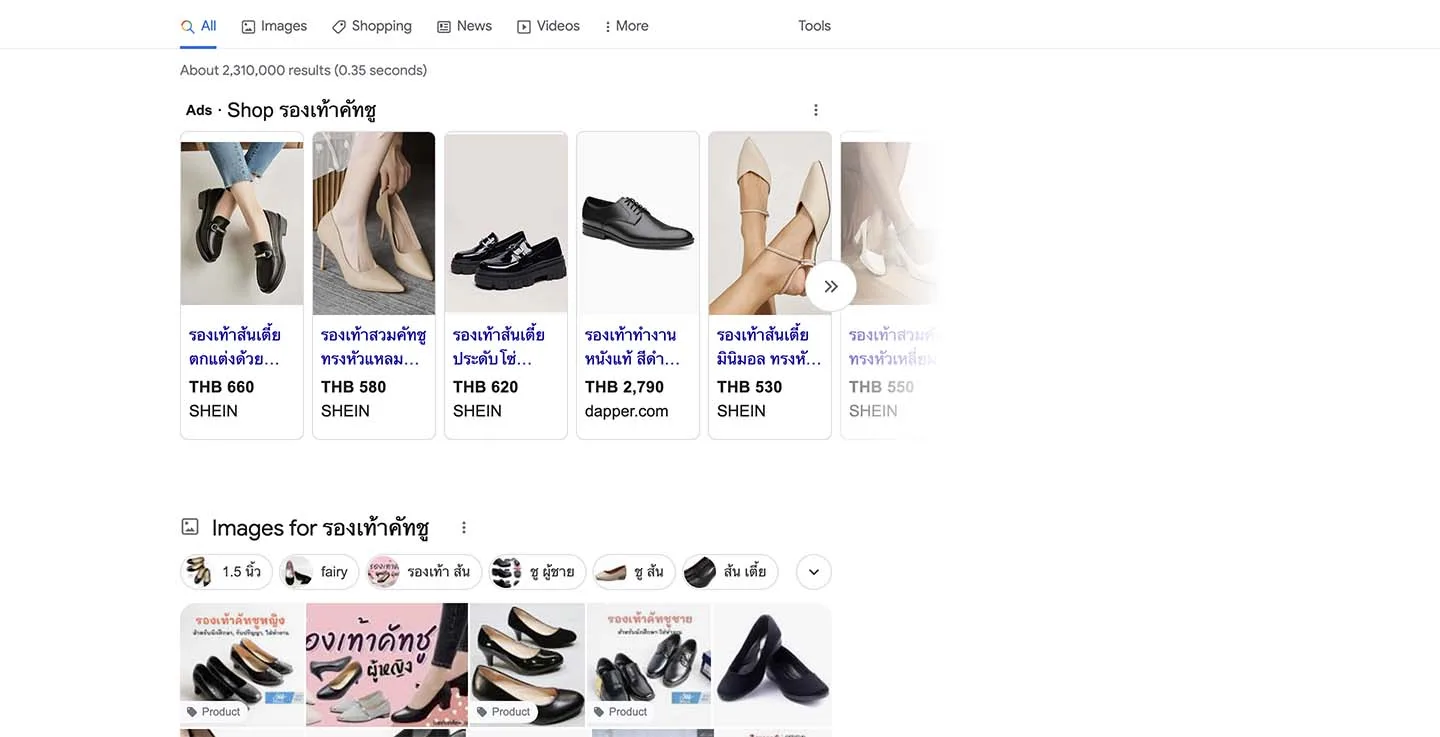1440x737 pixels.
Task: Click the Images tab picture icon
Action: (x=247, y=25)
